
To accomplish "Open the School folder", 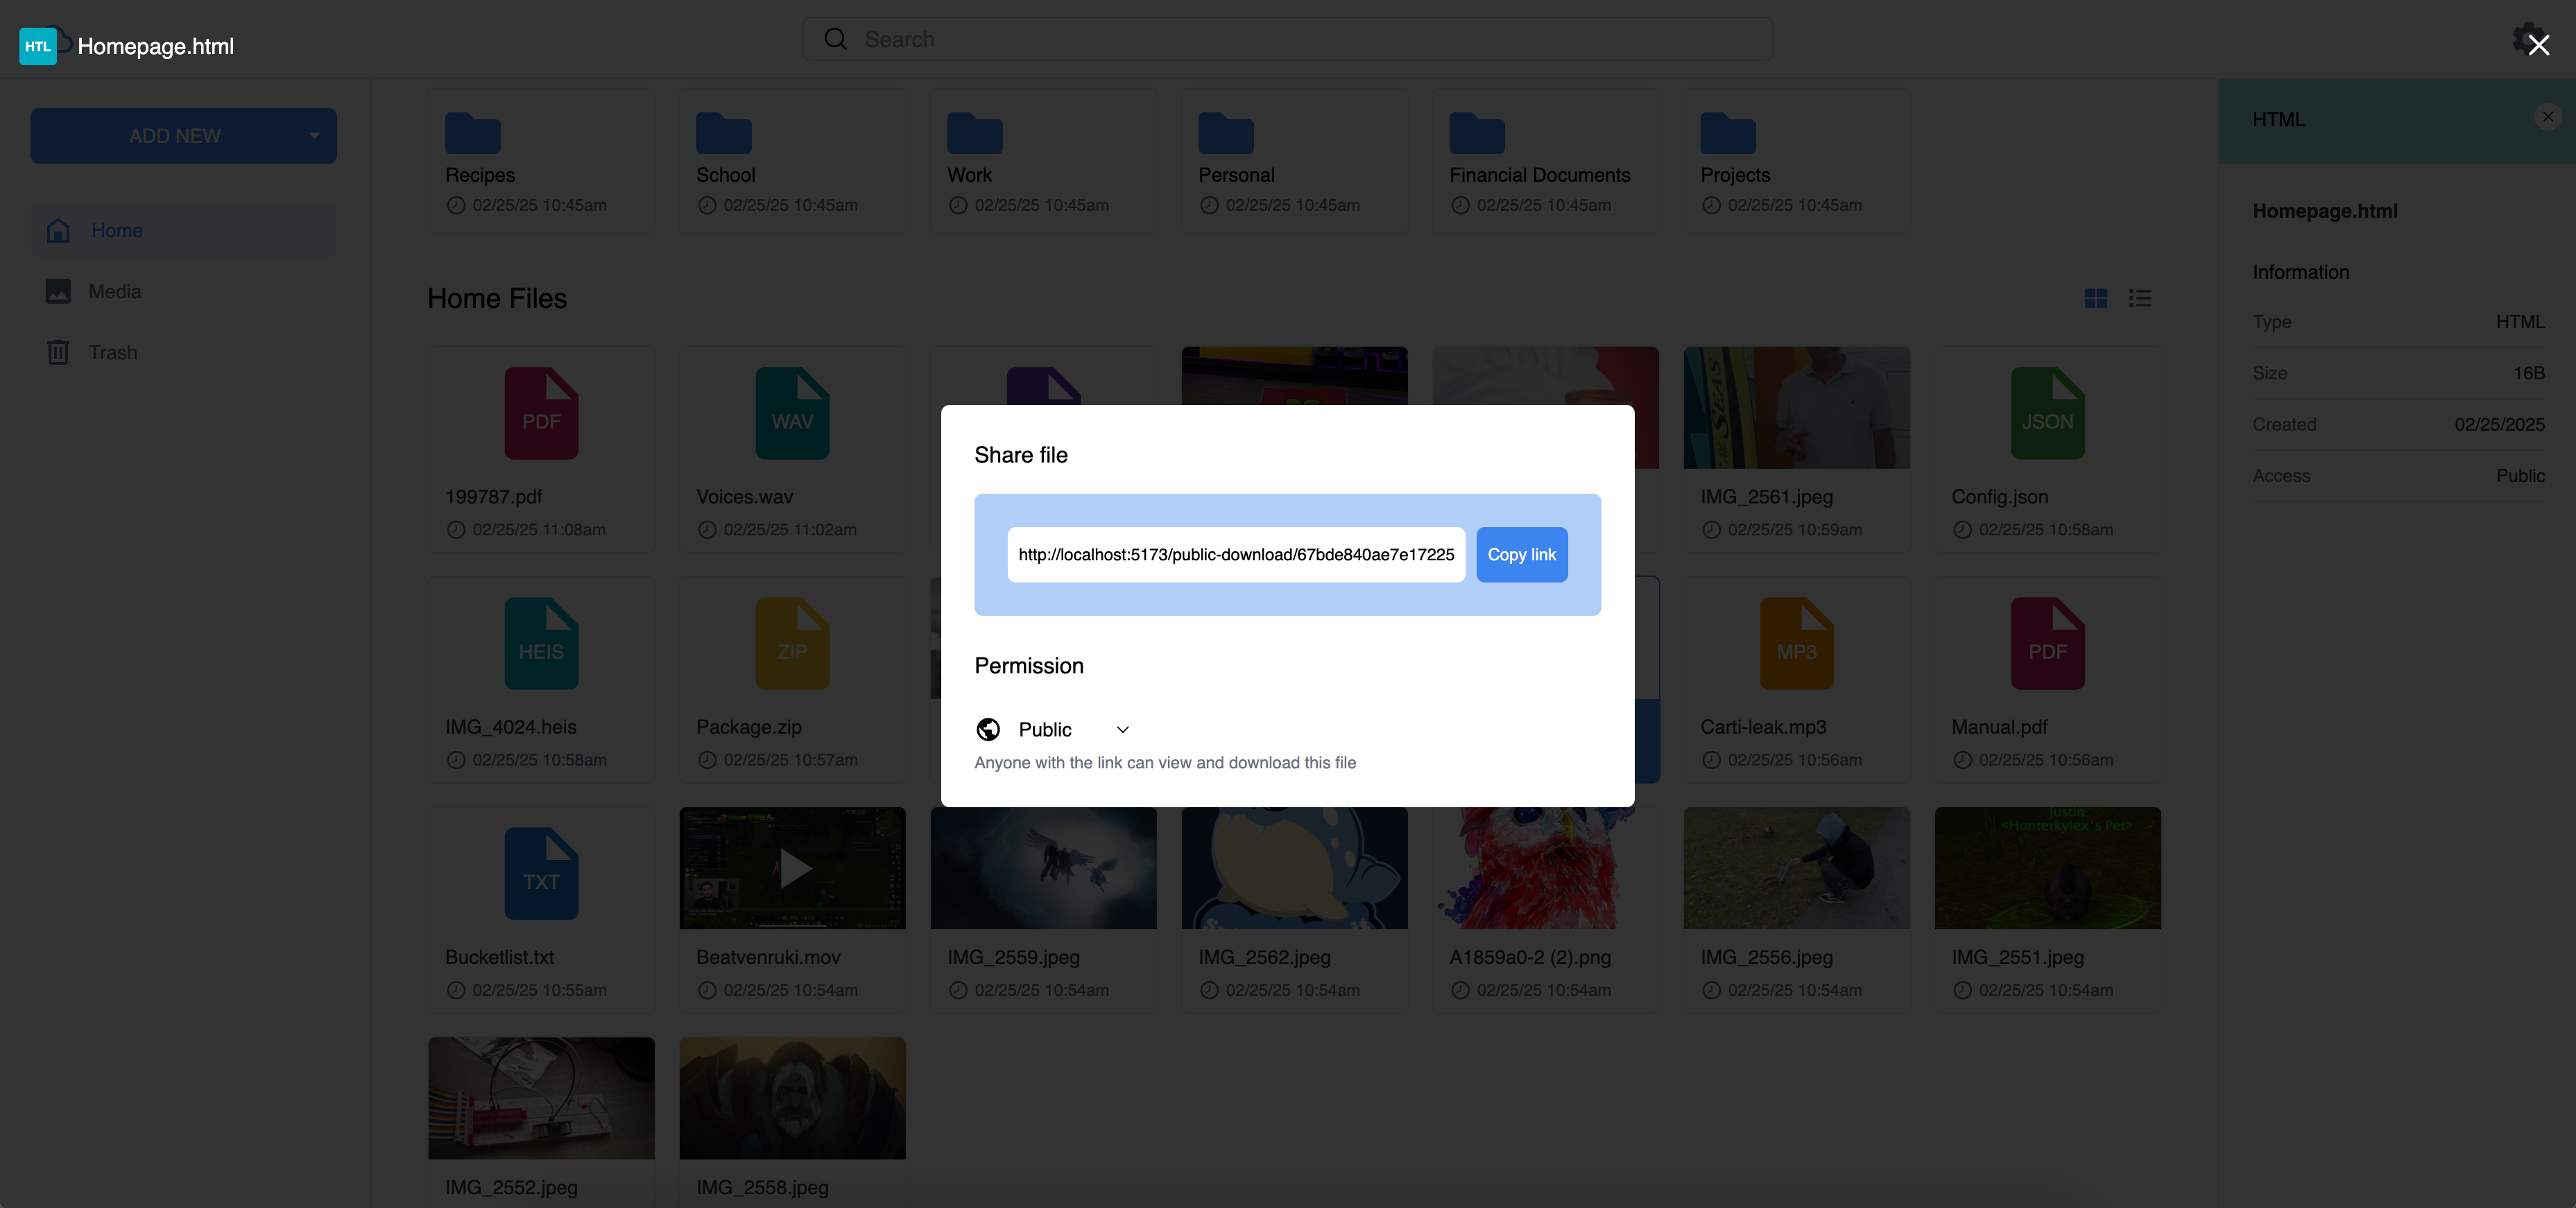I will 792,162.
